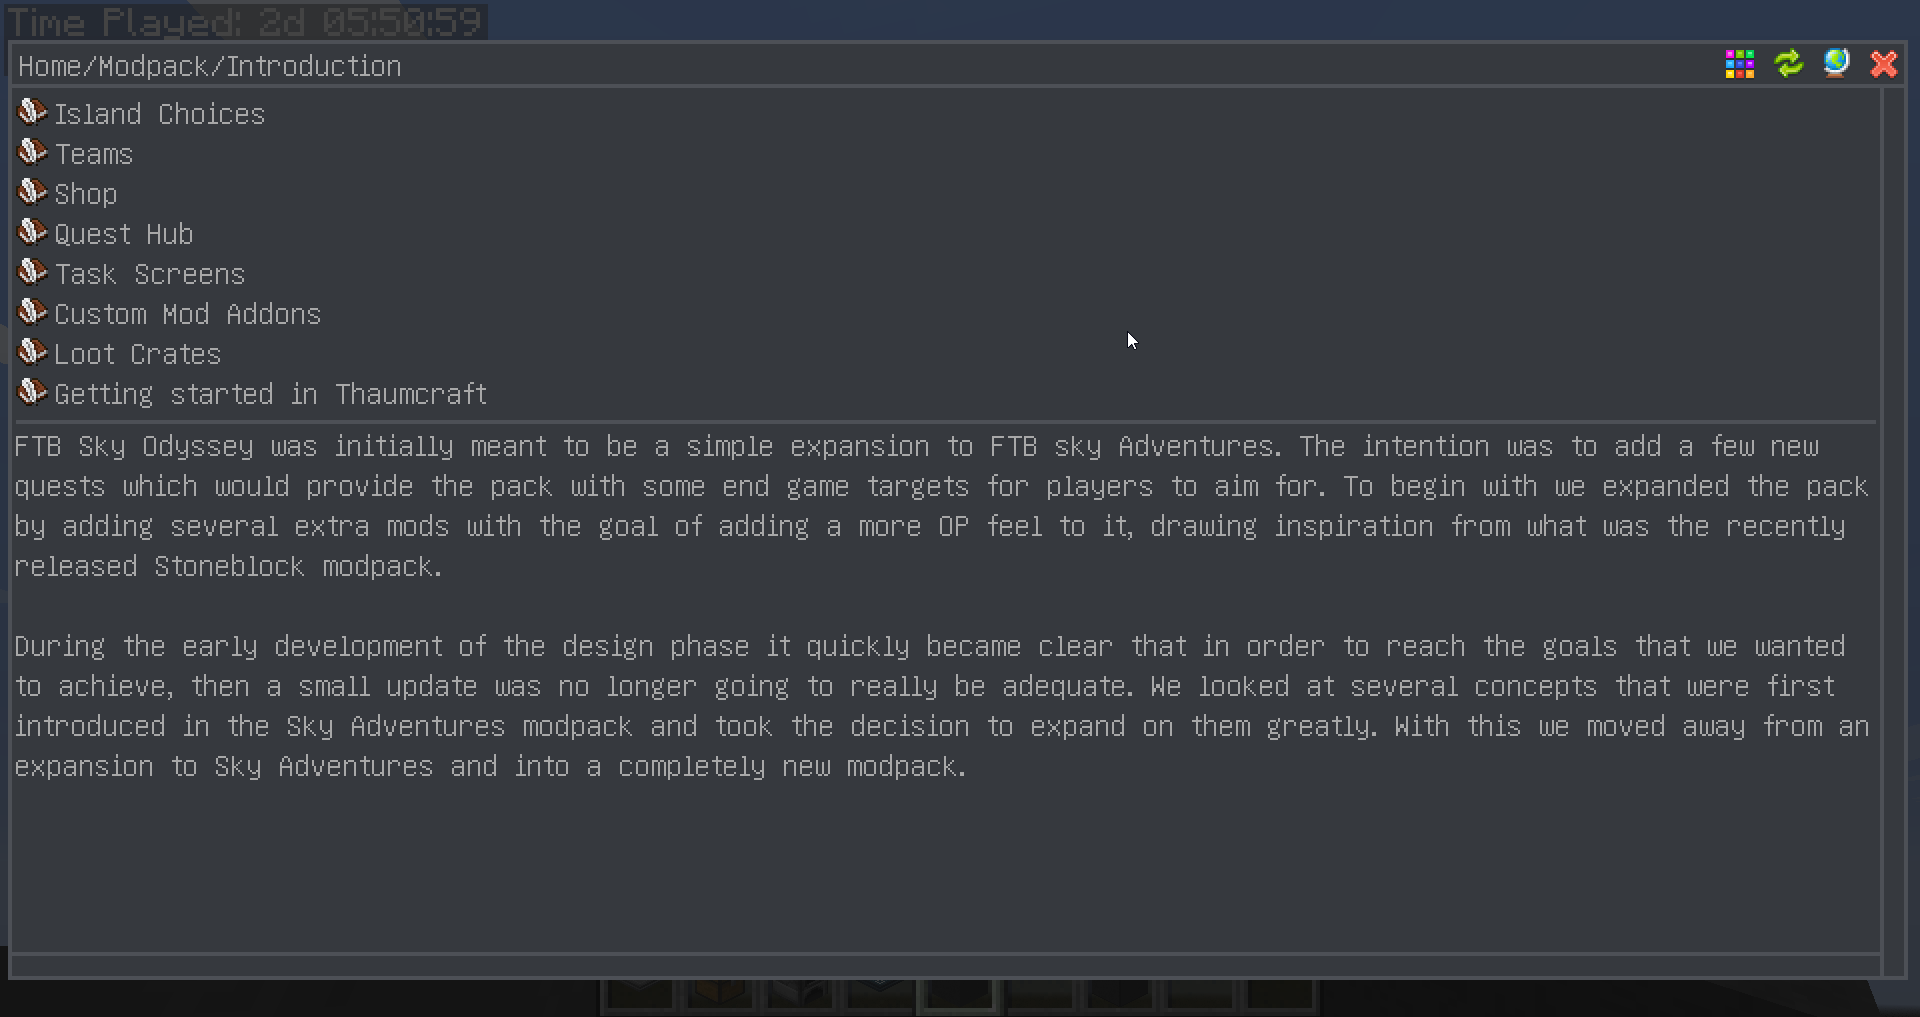Viewport: 1920px width, 1017px height.
Task: Click the quill icon next to Loot Crates
Action: 32,352
